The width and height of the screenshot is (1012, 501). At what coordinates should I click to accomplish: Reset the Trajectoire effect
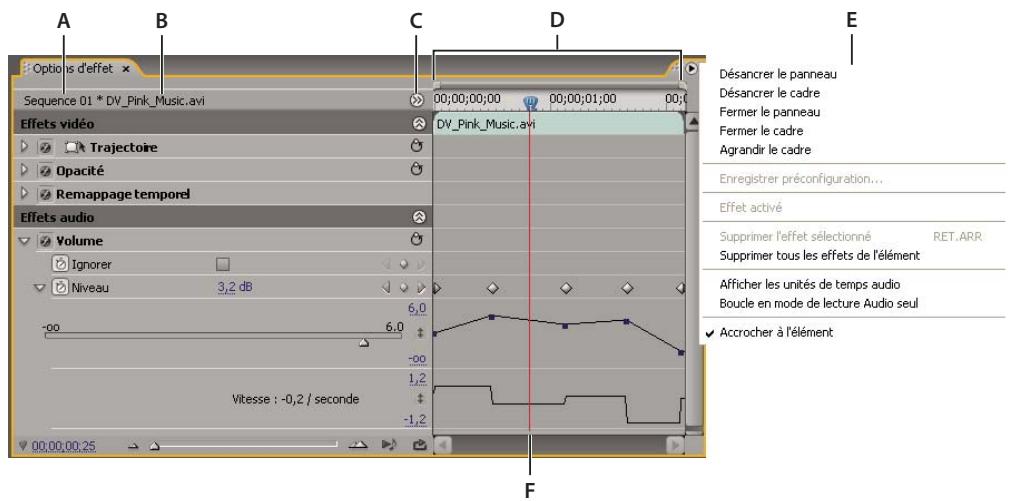[416, 147]
